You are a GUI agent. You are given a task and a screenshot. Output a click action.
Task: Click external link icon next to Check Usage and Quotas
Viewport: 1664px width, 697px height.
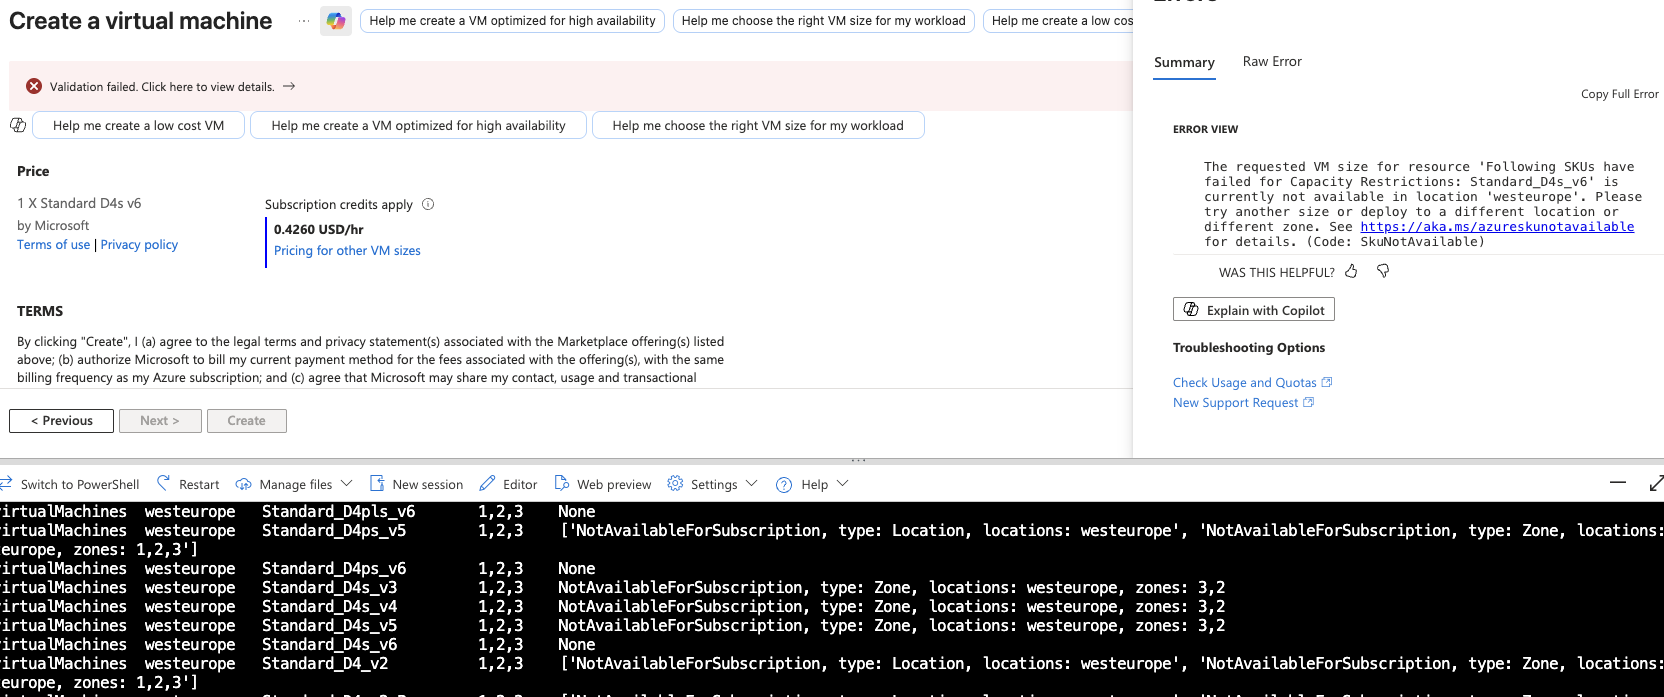[x=1327, y=382]
